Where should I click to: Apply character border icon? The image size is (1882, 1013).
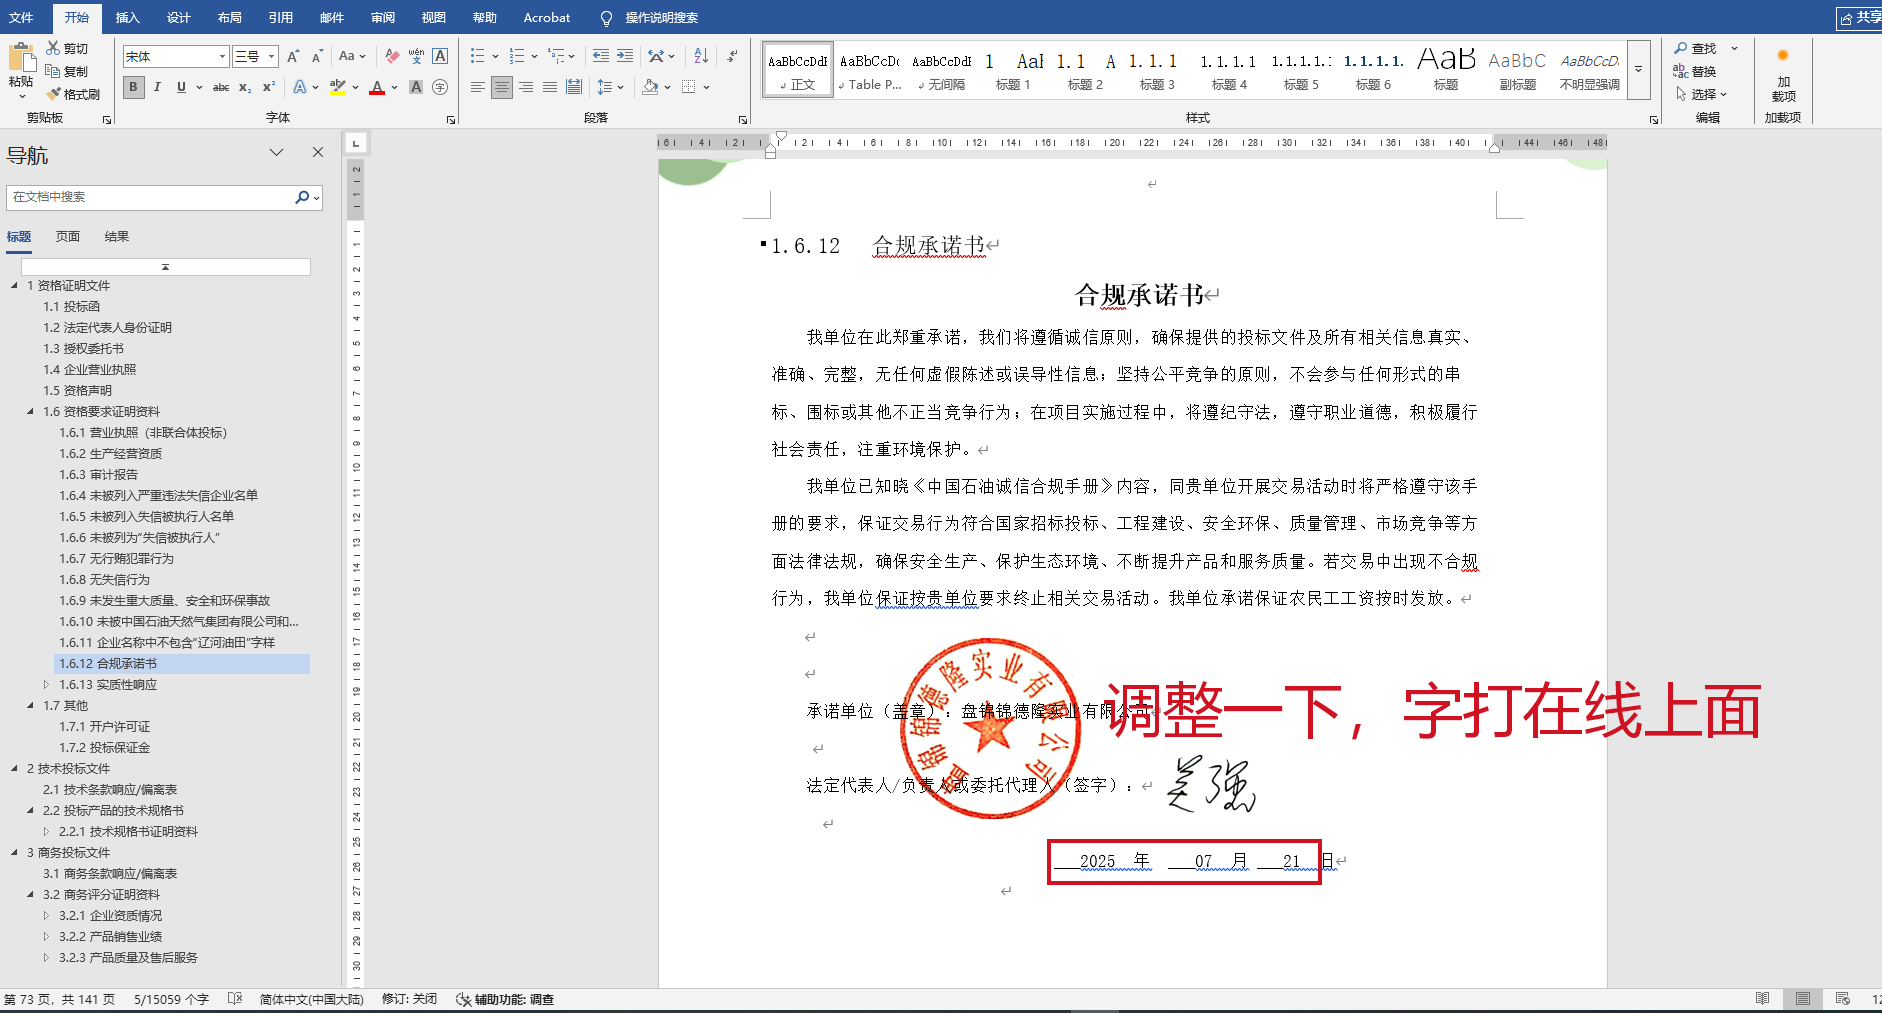pos(440,56)
